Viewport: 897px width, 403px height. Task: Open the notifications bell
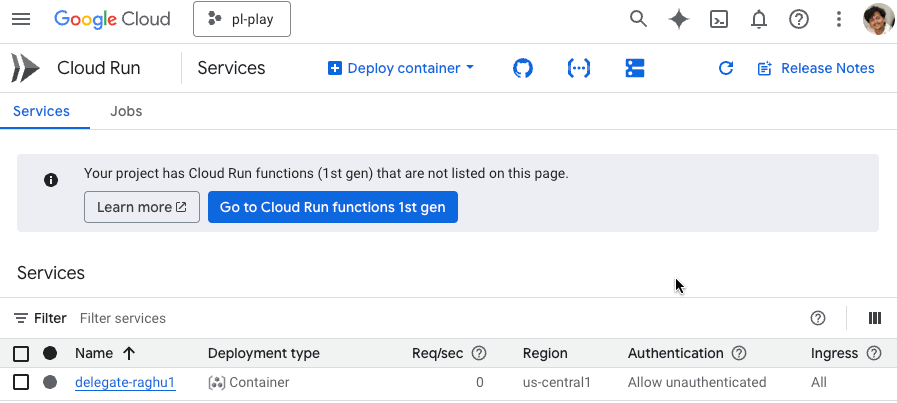759,19
